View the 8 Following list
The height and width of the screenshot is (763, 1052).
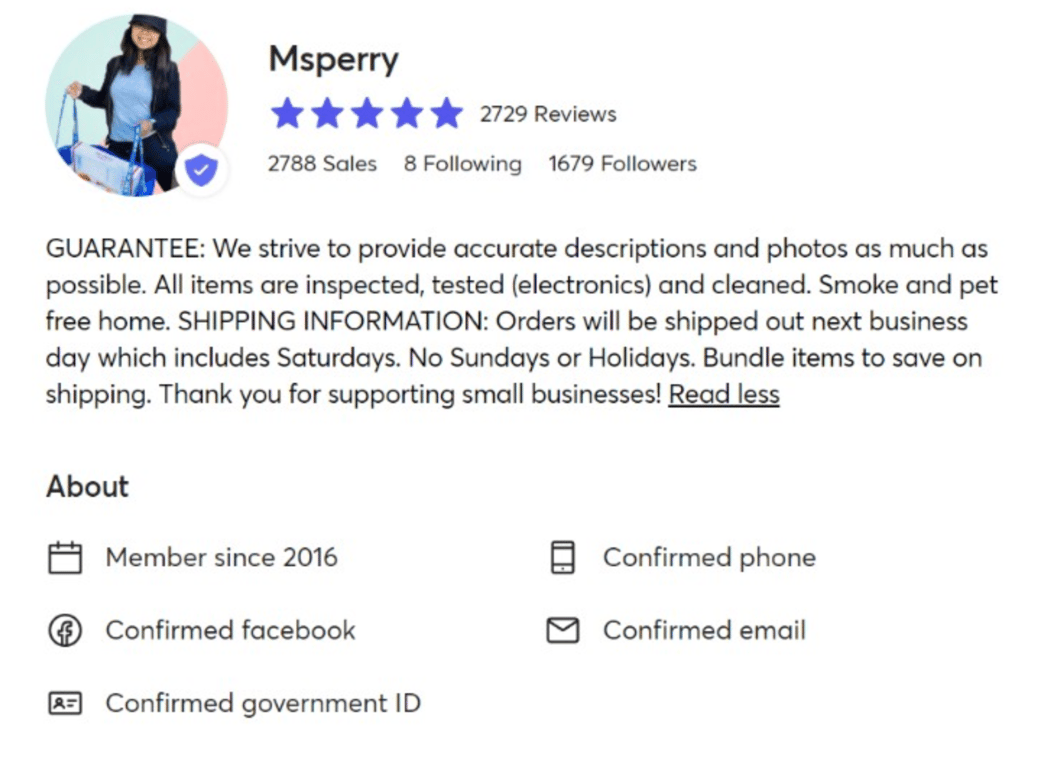(462, 163)
